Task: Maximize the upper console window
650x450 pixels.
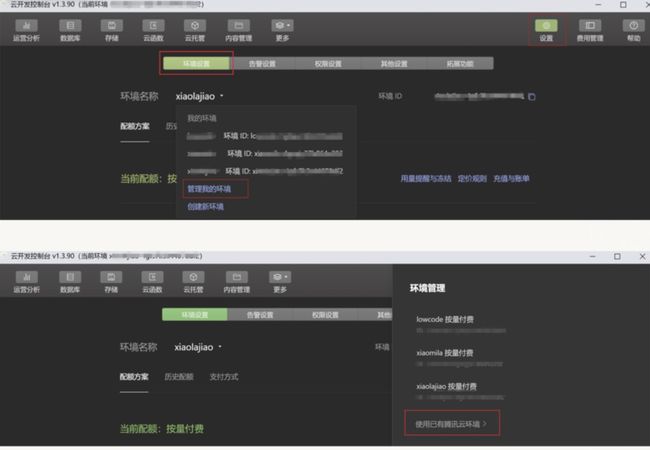Action: click(x=623, y=5)
